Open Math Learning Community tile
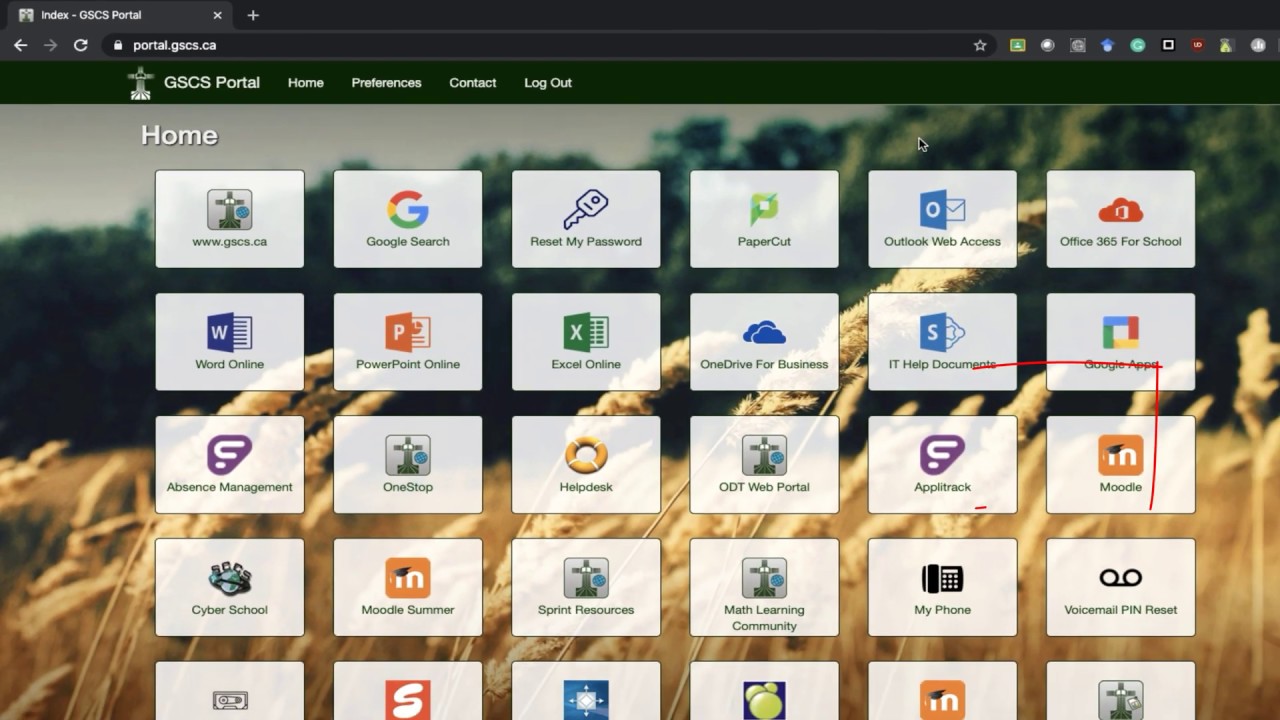 click(x=764, y=588)
